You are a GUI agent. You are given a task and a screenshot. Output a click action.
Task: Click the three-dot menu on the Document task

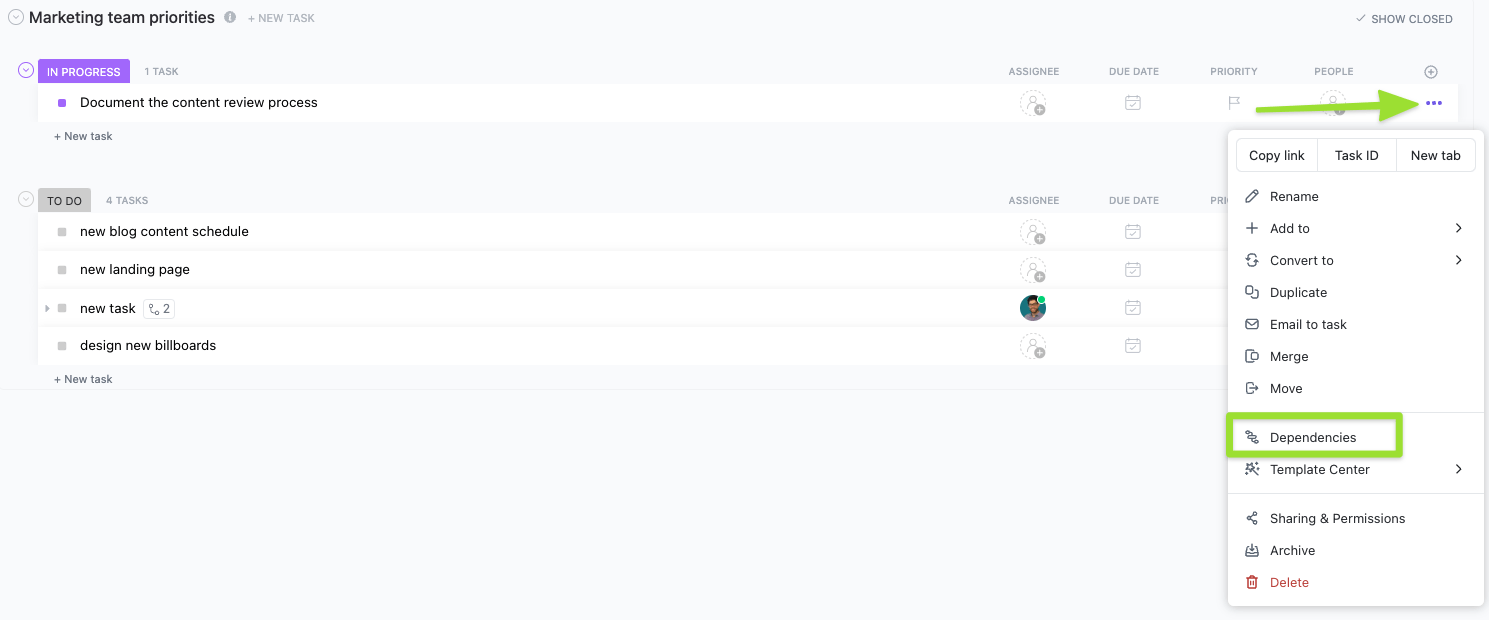point(1433,103)
